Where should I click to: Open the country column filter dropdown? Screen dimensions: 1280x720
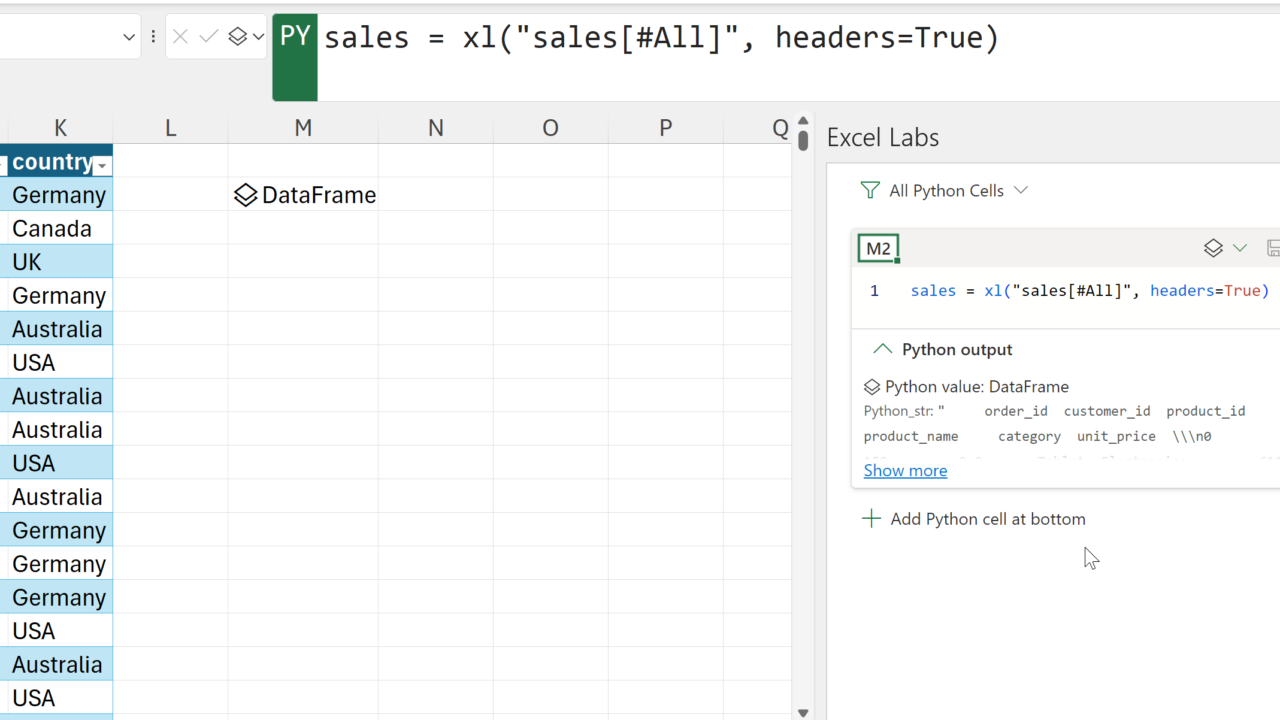102,165
